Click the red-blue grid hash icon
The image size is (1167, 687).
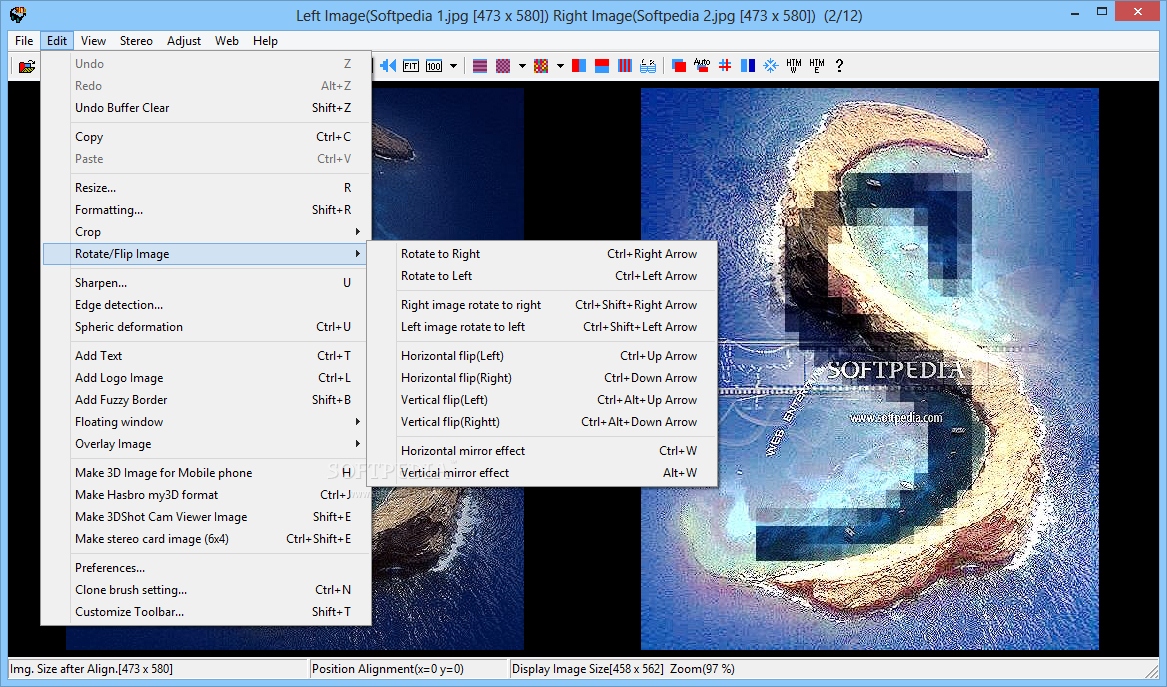[x=725, y=65]
